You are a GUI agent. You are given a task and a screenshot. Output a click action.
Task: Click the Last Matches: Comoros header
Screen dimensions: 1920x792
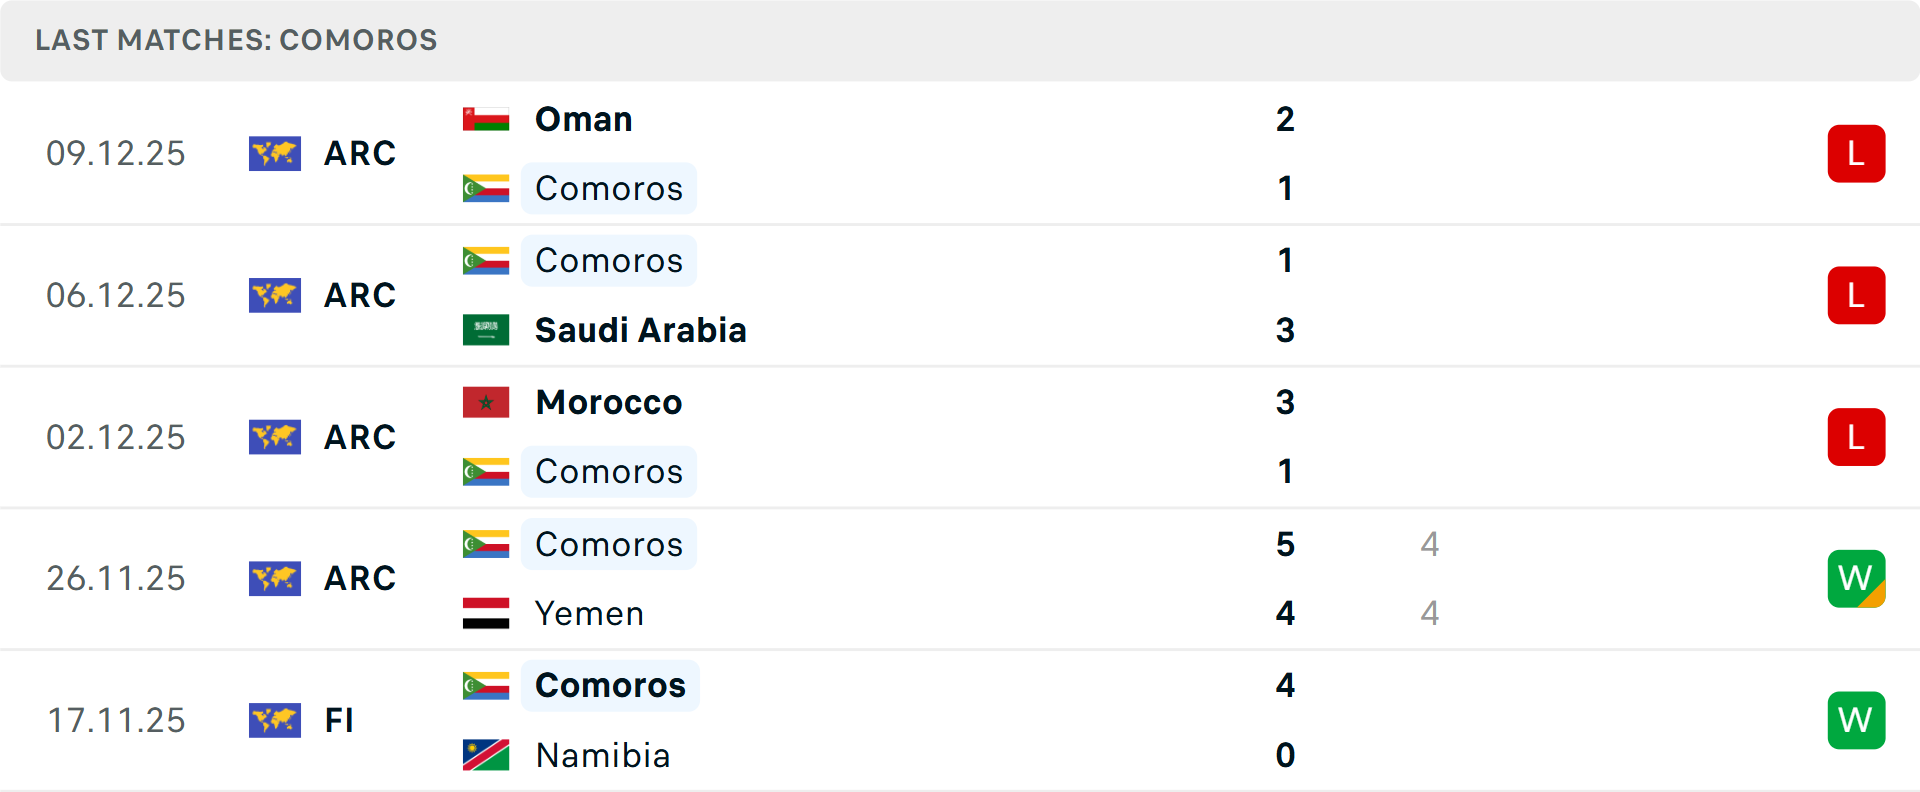[236, 40]
